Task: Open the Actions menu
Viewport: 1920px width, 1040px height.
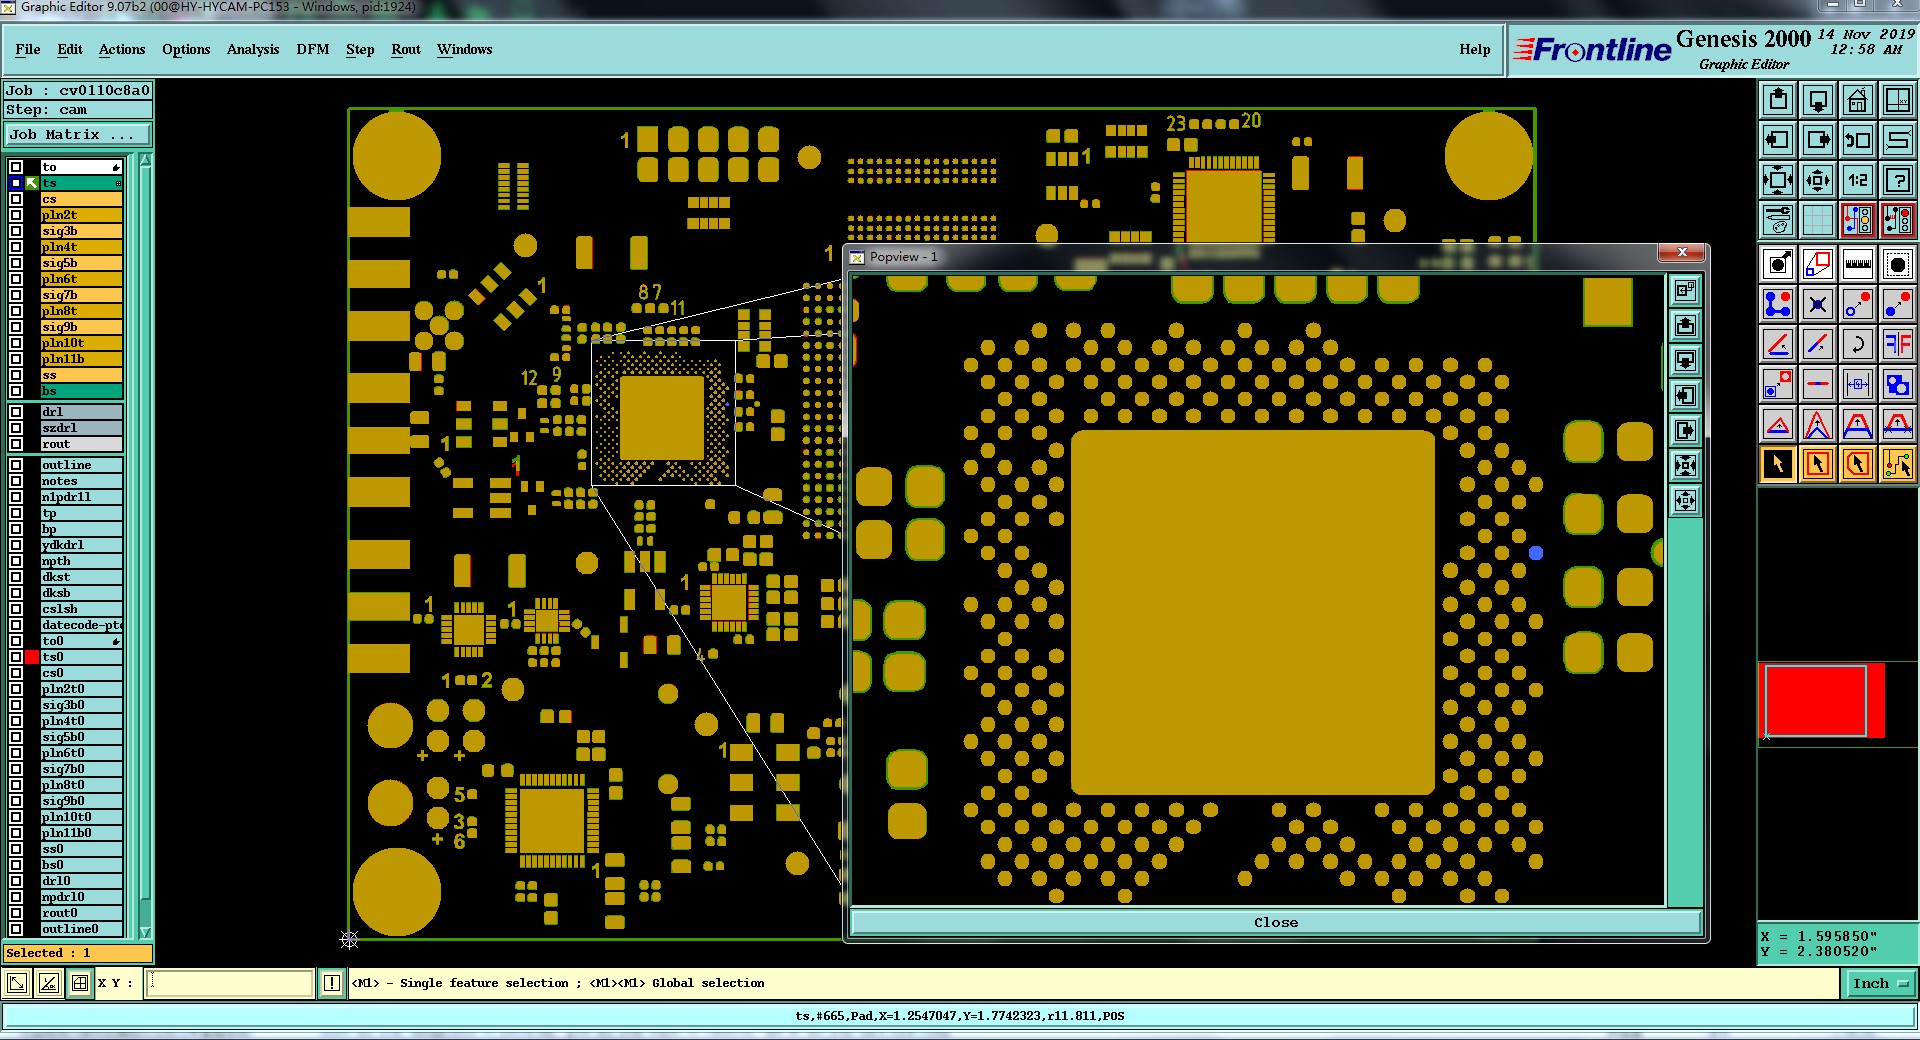Action: coord(122,49)
